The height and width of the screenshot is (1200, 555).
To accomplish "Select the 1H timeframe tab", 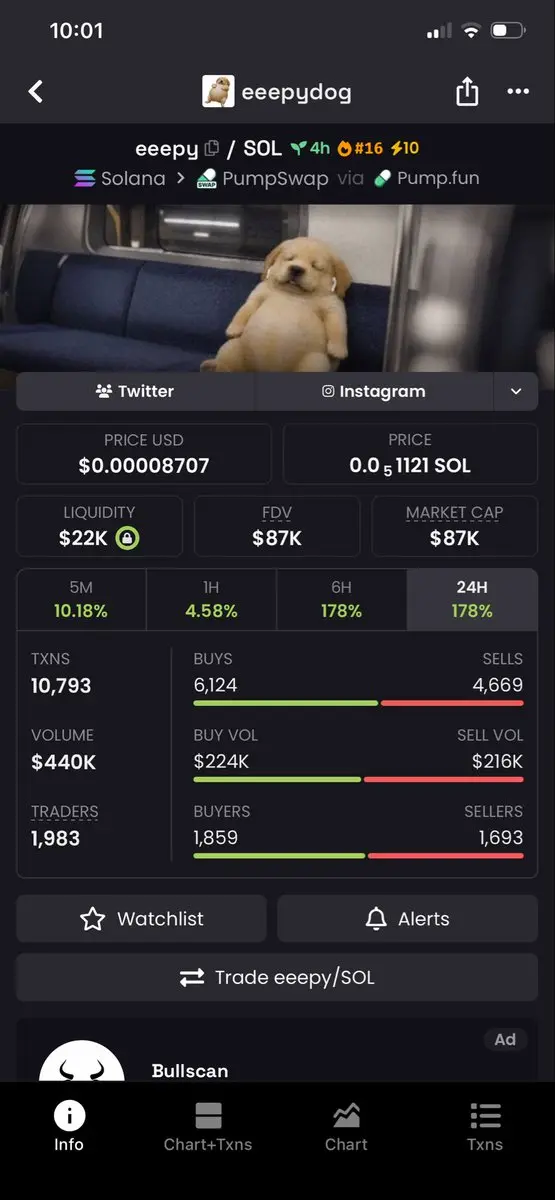I will pos(211,599).
